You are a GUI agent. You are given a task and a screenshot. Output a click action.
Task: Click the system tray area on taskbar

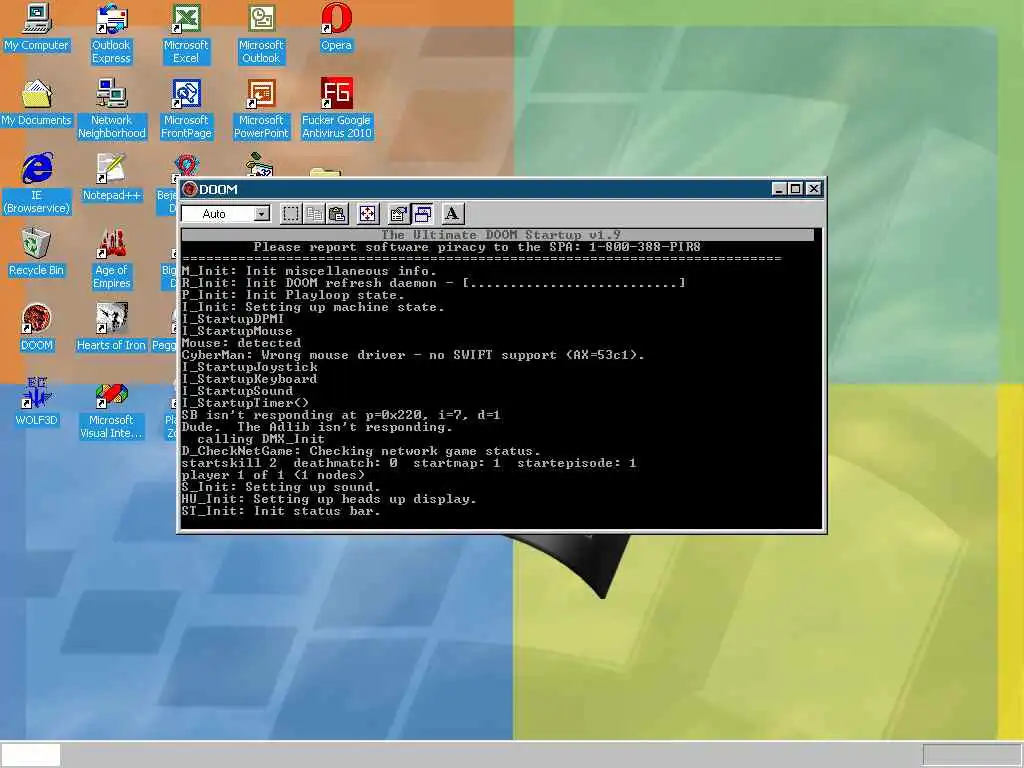coord(972,755)
